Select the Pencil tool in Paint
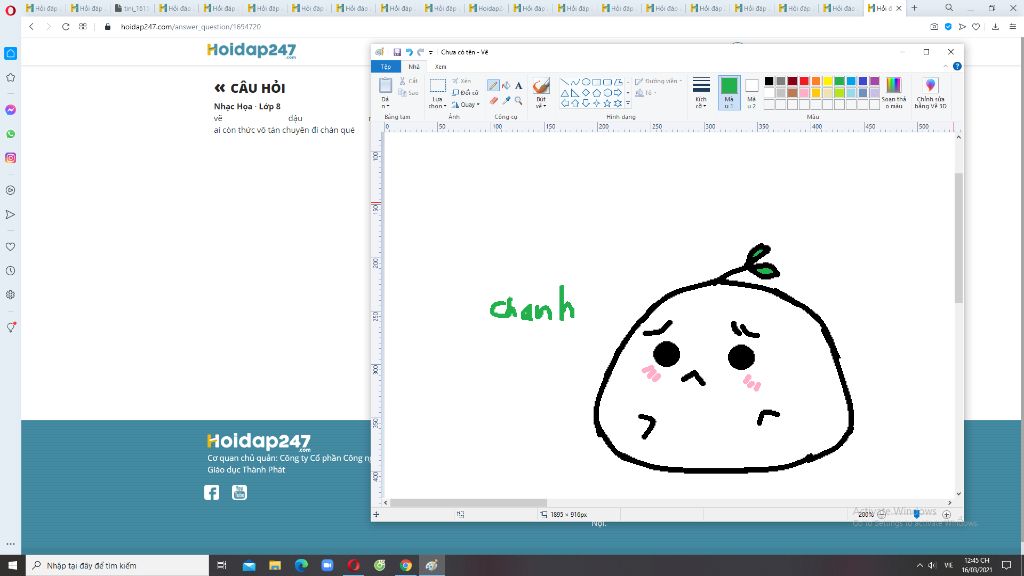This screenshot has height=576, width=1024. (x=493, y=86)
